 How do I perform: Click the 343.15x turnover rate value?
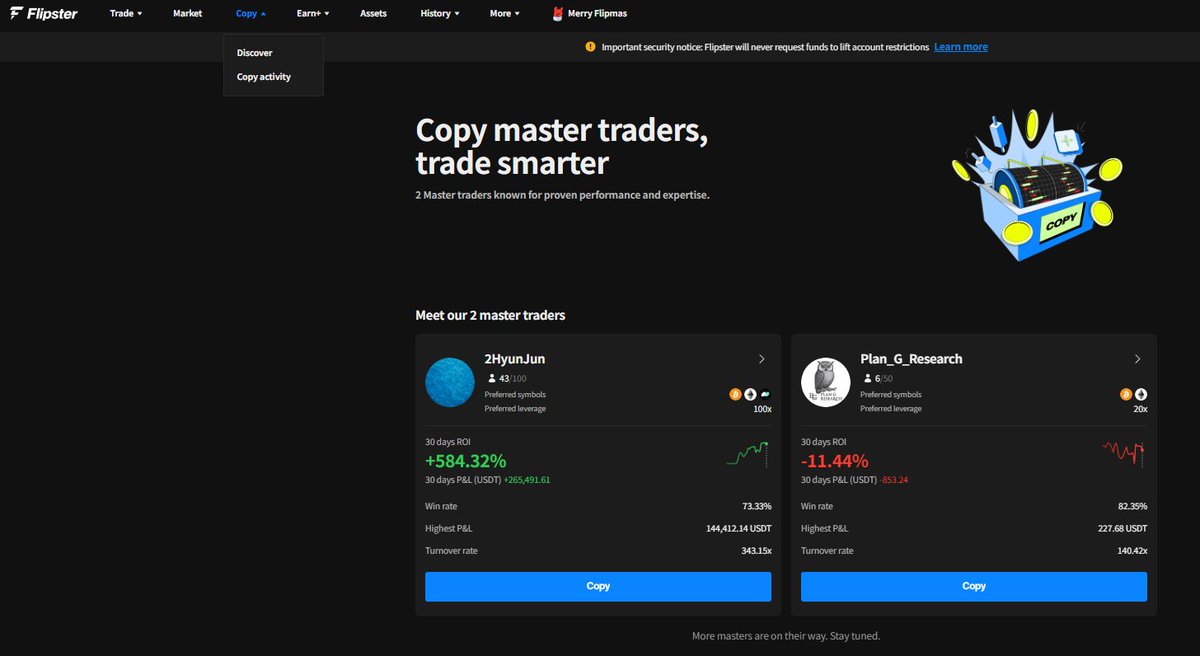(x=755, y=551)
